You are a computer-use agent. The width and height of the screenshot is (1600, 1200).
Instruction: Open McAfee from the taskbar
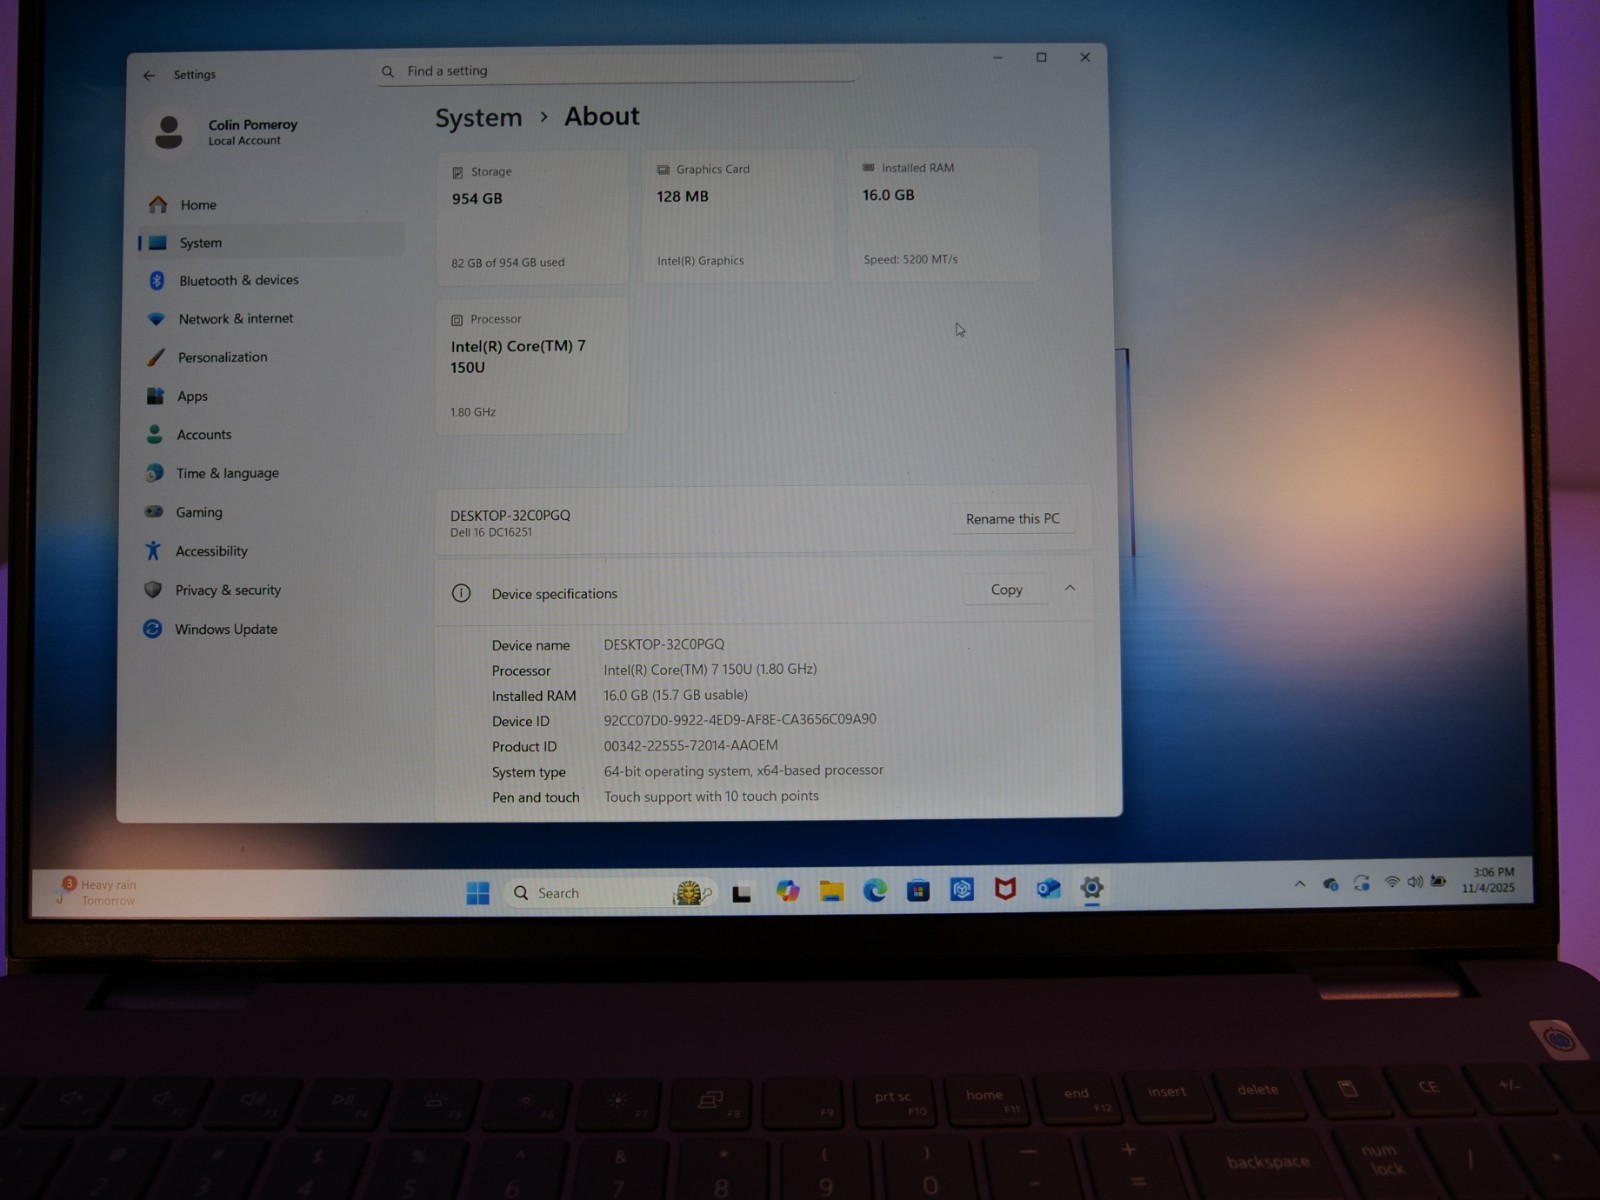pyautogui.click(x=1005, y=888)
